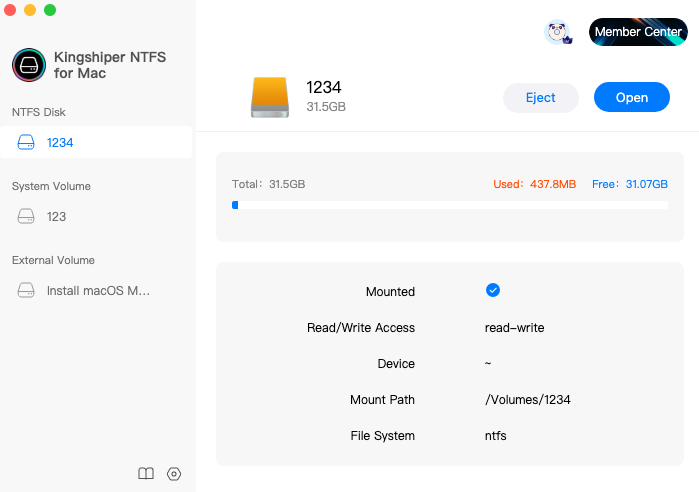Click the Total: 31.5GB label
Image resolution: width=699 pixels, height=492 pixels.
268,184
